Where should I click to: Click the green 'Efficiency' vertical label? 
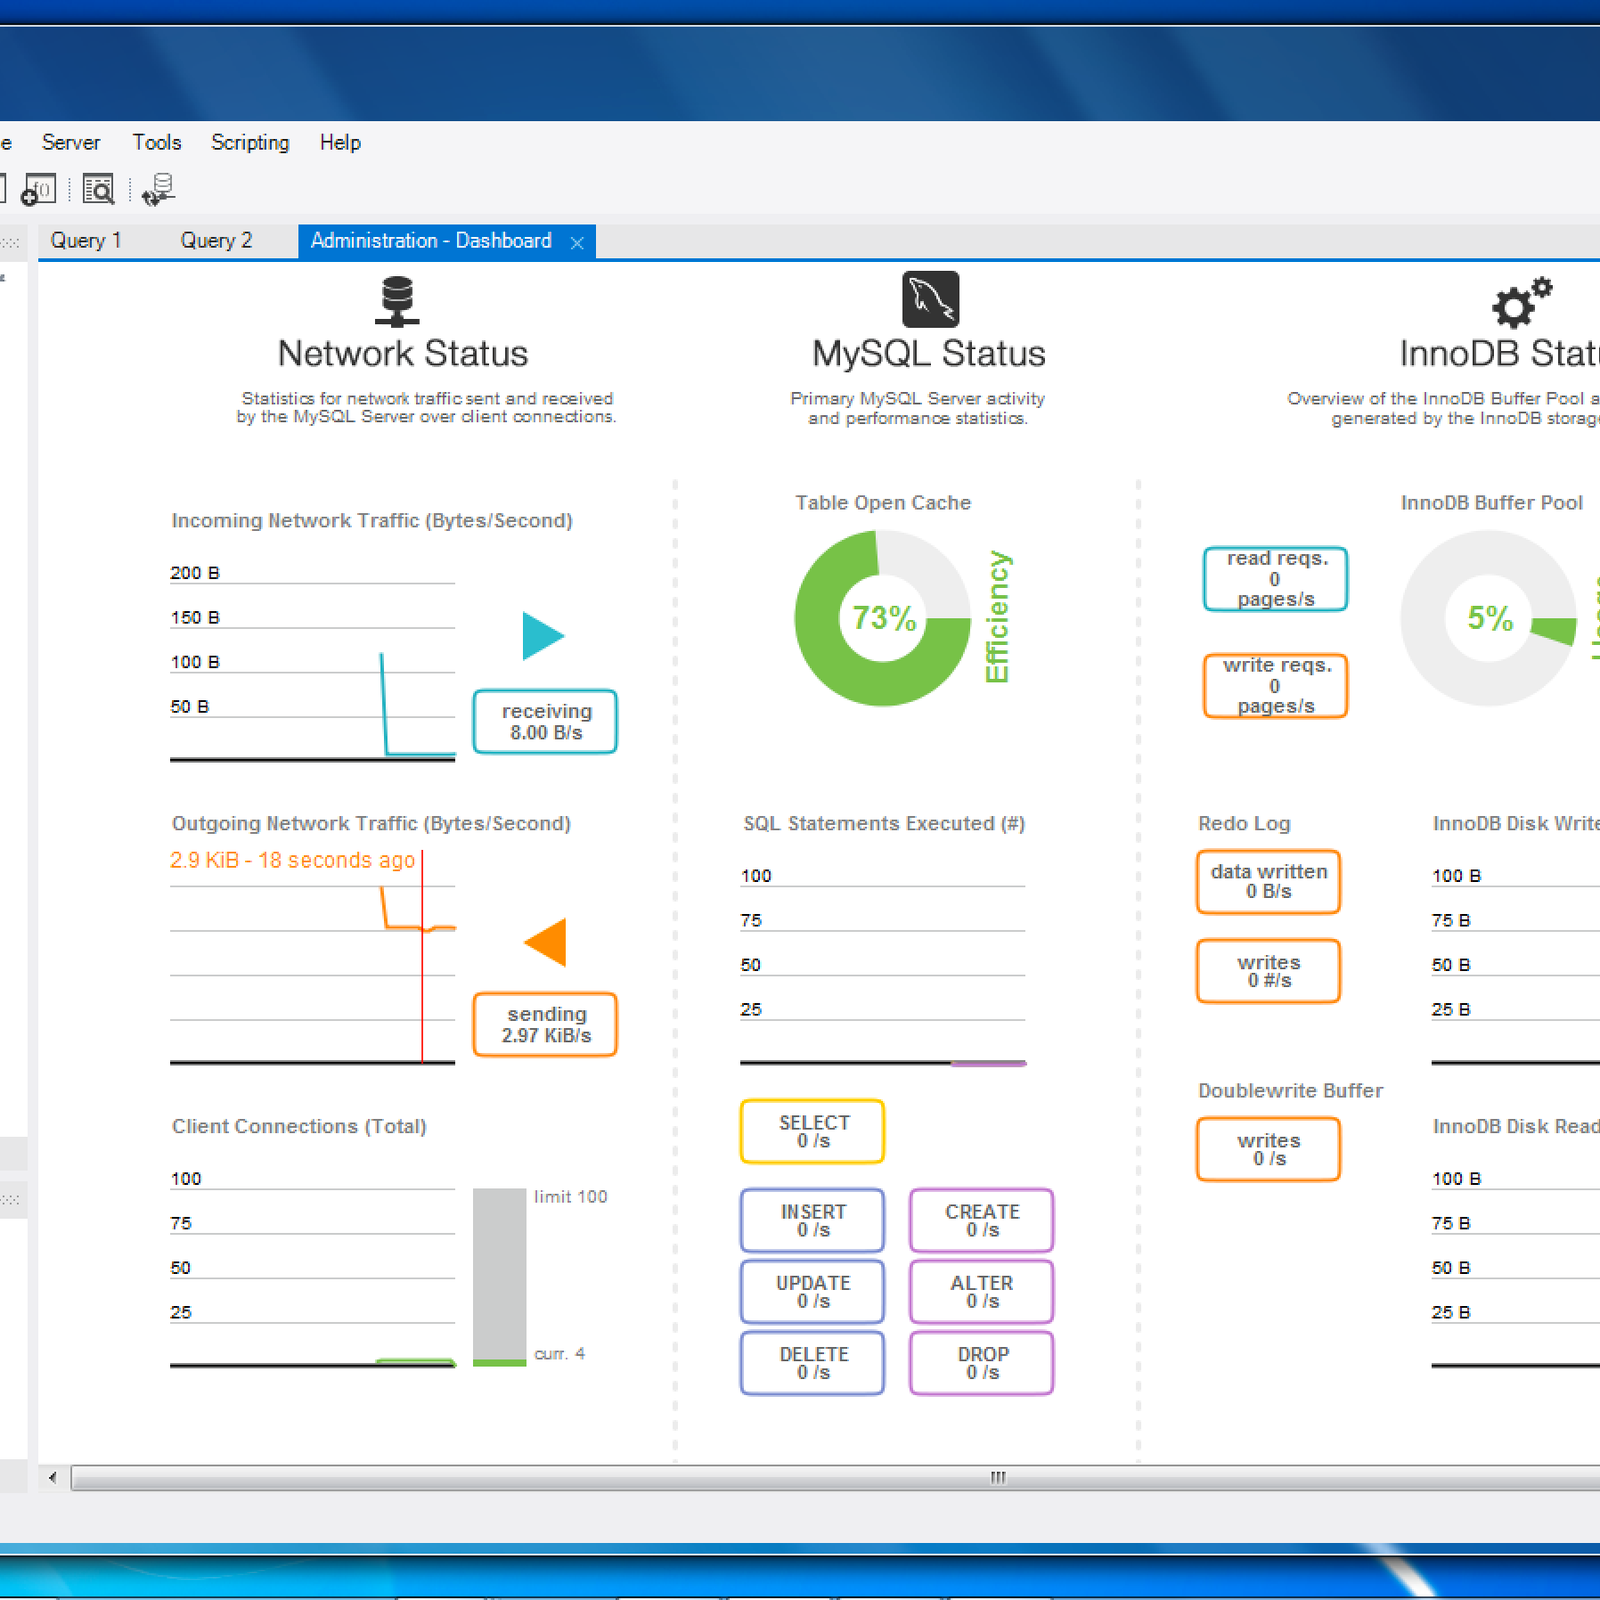click(x=997, y=617)
